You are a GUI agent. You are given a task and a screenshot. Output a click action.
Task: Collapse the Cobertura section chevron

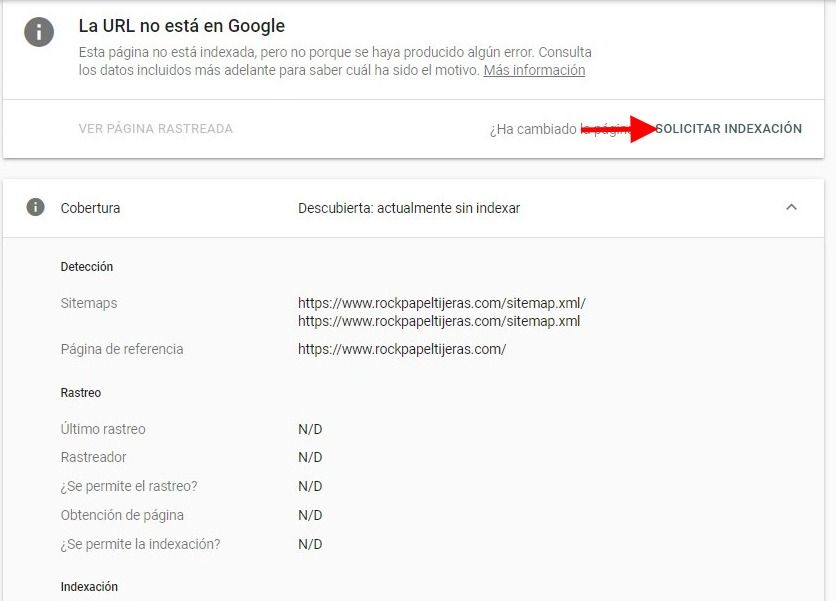pos(791,207)
